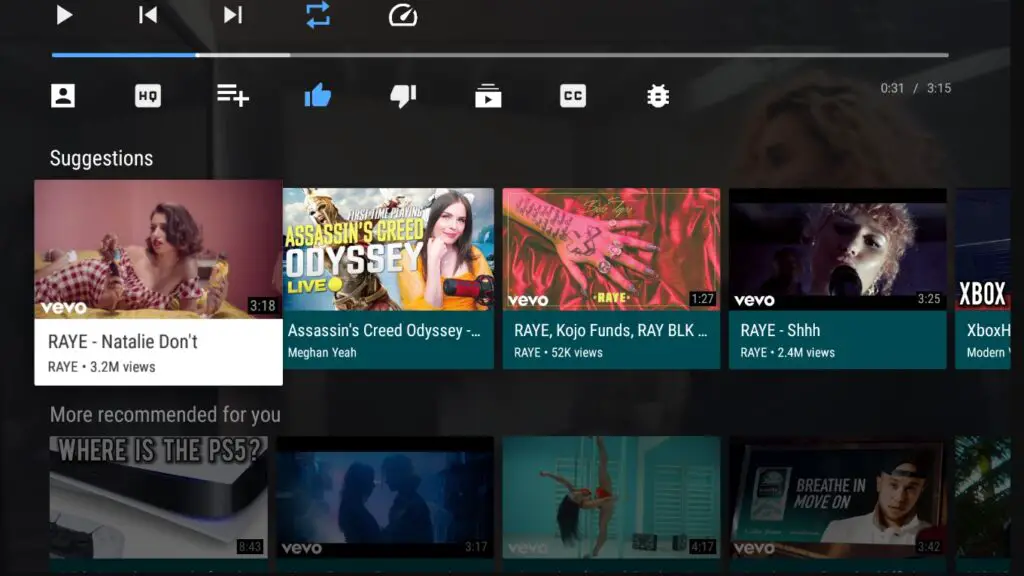Open the account profile icon

click(x=64, y=95)
